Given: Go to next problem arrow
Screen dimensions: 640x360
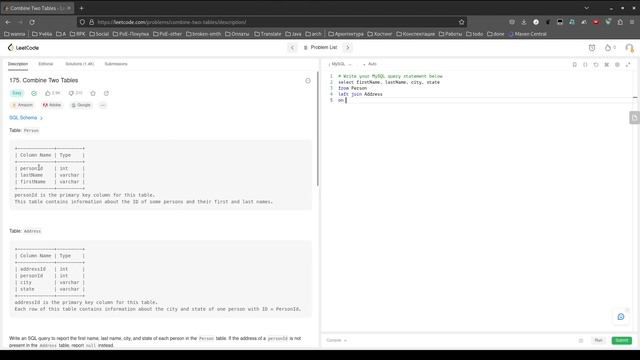Looking at the screenshot, I should point(348,48).
